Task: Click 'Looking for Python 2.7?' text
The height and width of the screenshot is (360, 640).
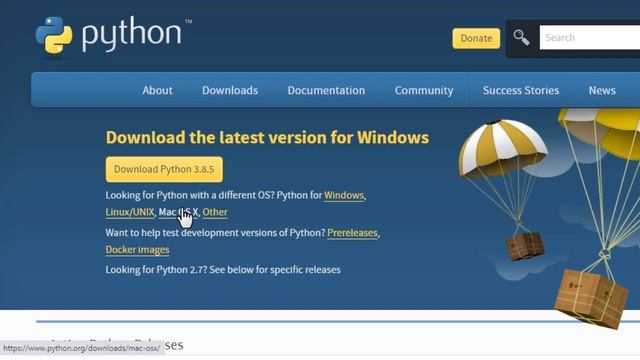Action: (156, 270)
